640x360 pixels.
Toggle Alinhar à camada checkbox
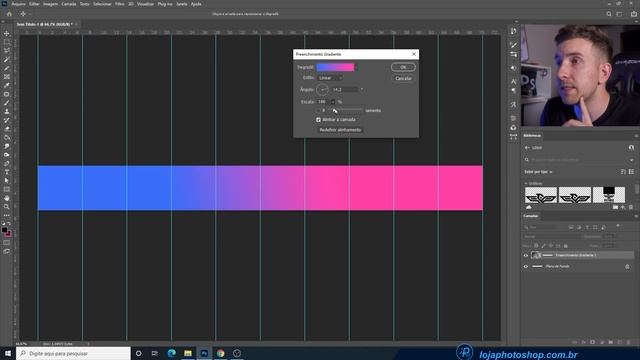coord(318,120)
